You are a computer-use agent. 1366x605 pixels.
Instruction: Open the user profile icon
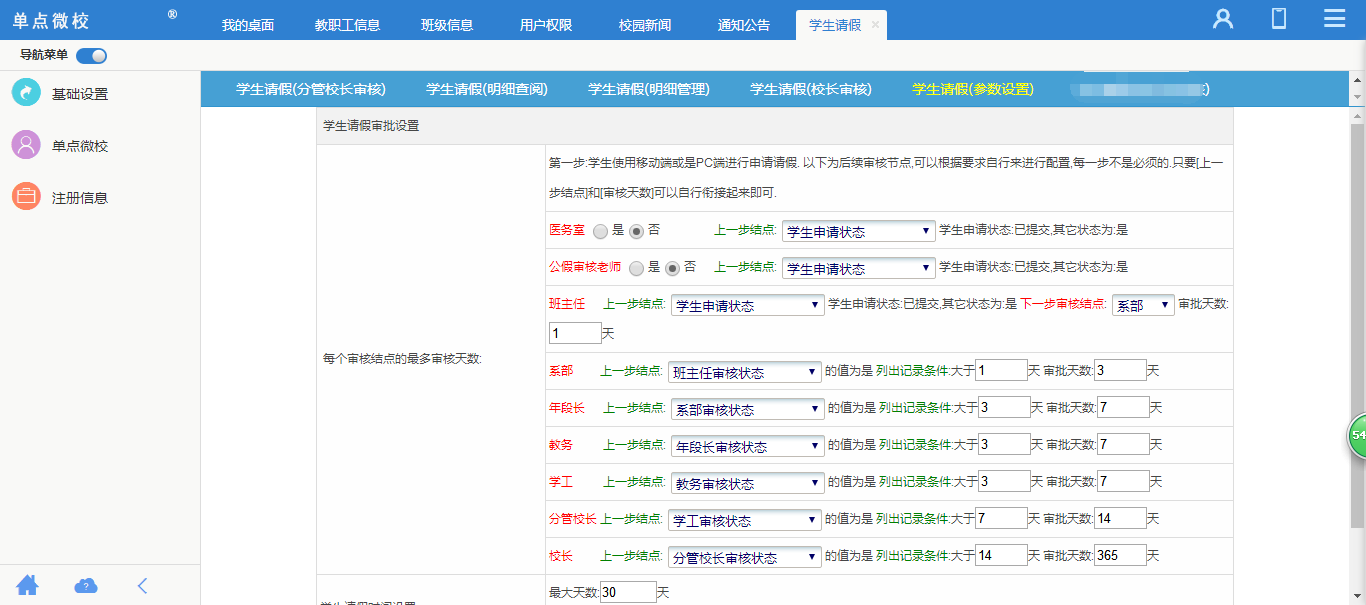point(1222,19)
